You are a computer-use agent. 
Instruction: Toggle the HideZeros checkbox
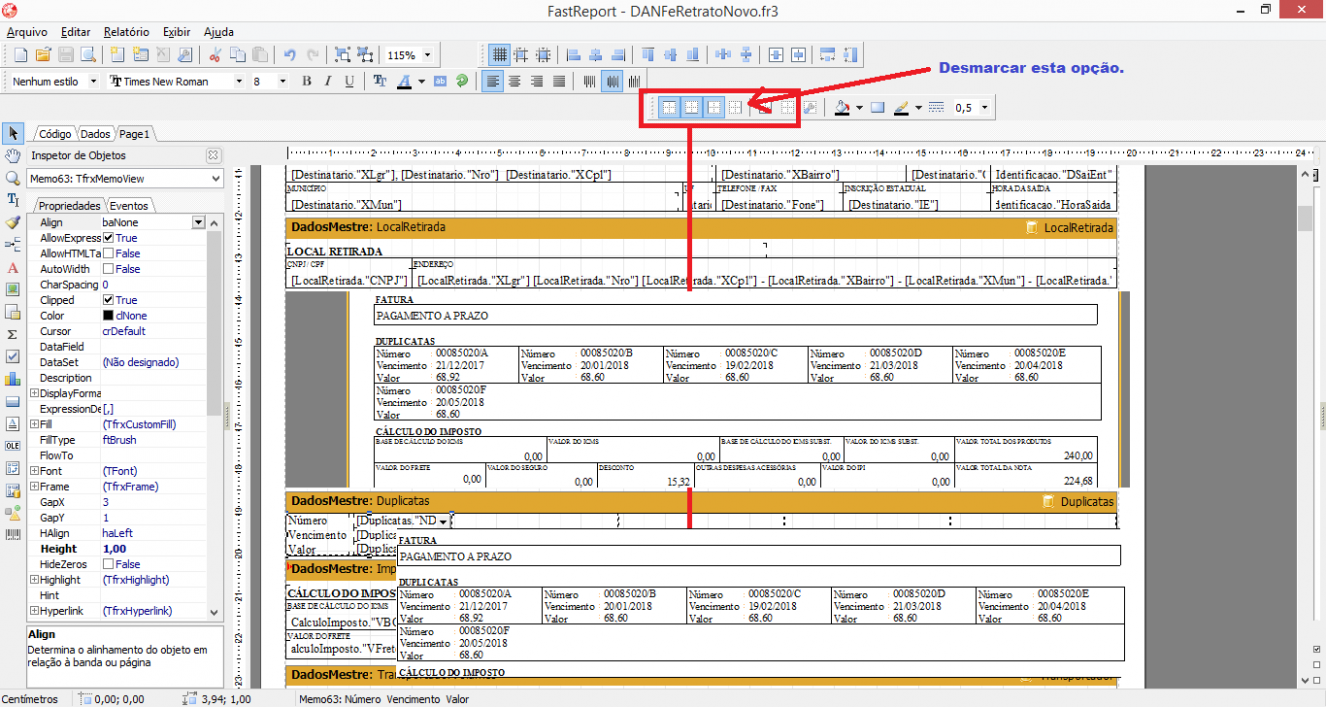click(x=109, y=564)
